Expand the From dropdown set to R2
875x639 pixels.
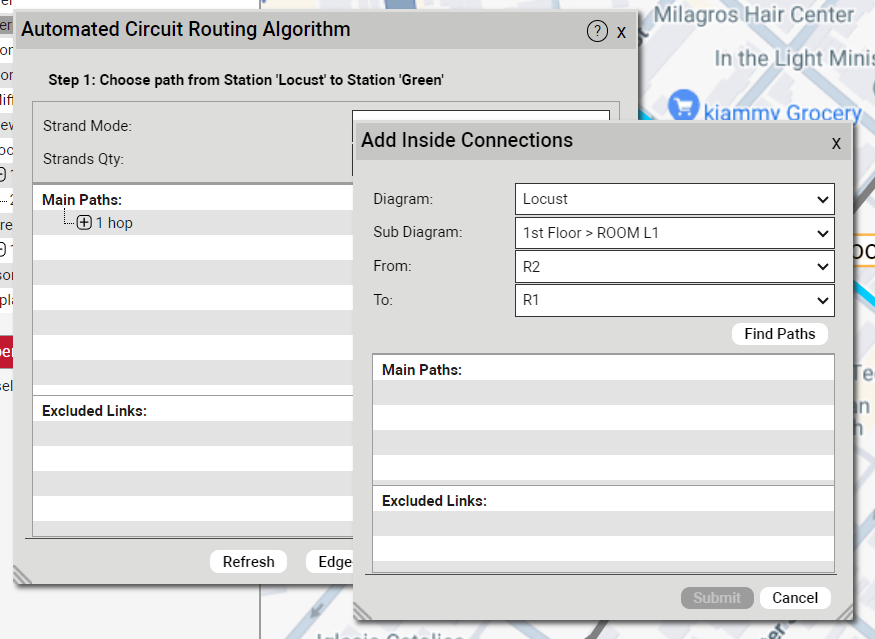[x=675, y=267]
